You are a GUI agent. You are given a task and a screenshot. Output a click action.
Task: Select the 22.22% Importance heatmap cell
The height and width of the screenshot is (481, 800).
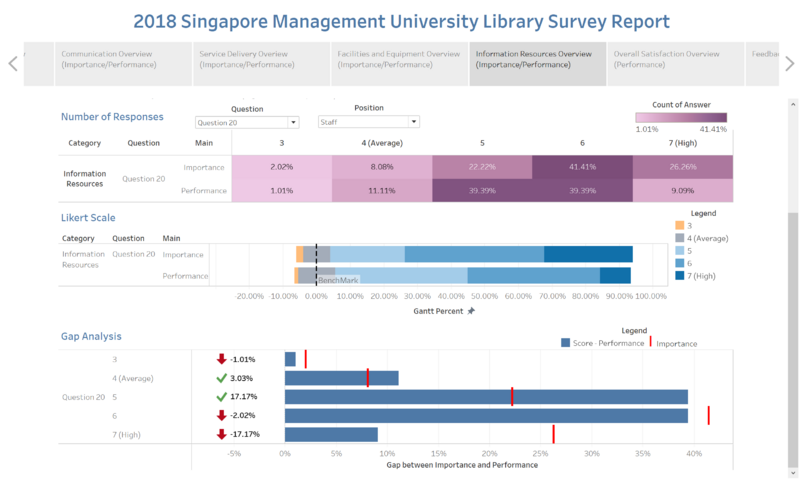[482, 167]
